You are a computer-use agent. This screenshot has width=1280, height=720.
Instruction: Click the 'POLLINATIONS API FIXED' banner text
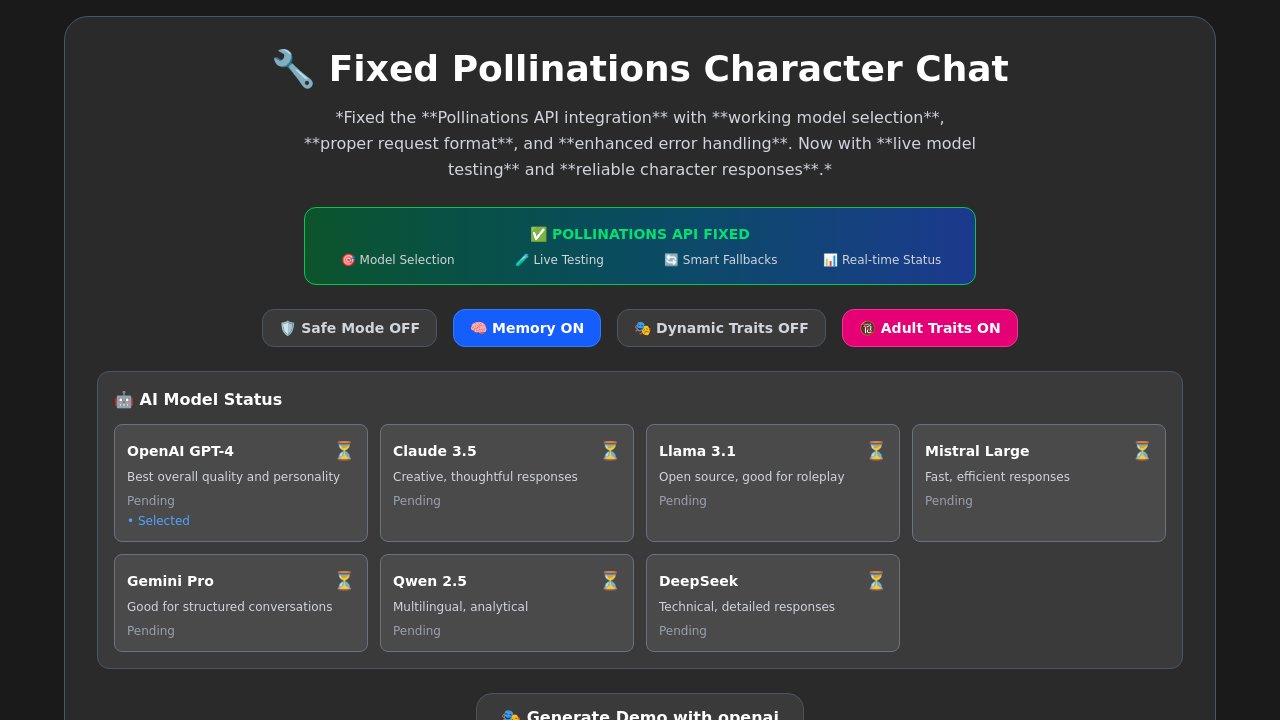tap(651, 234)
